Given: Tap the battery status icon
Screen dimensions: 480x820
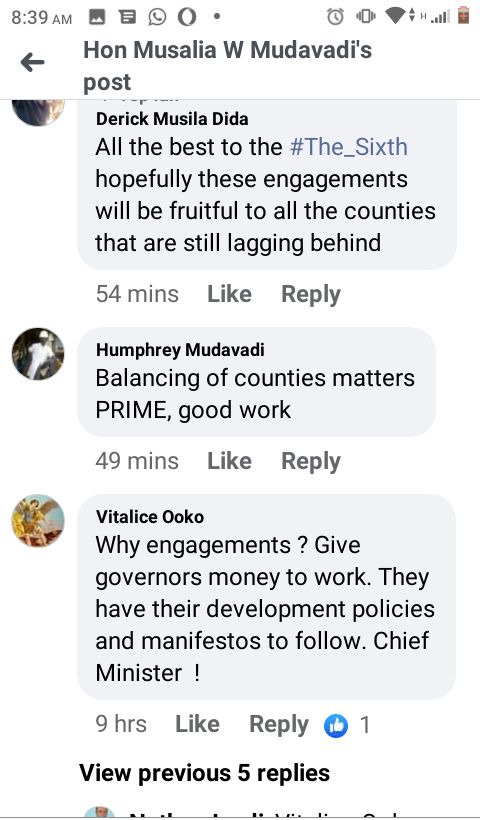Looking at the screenshot, I should [463, 16].
